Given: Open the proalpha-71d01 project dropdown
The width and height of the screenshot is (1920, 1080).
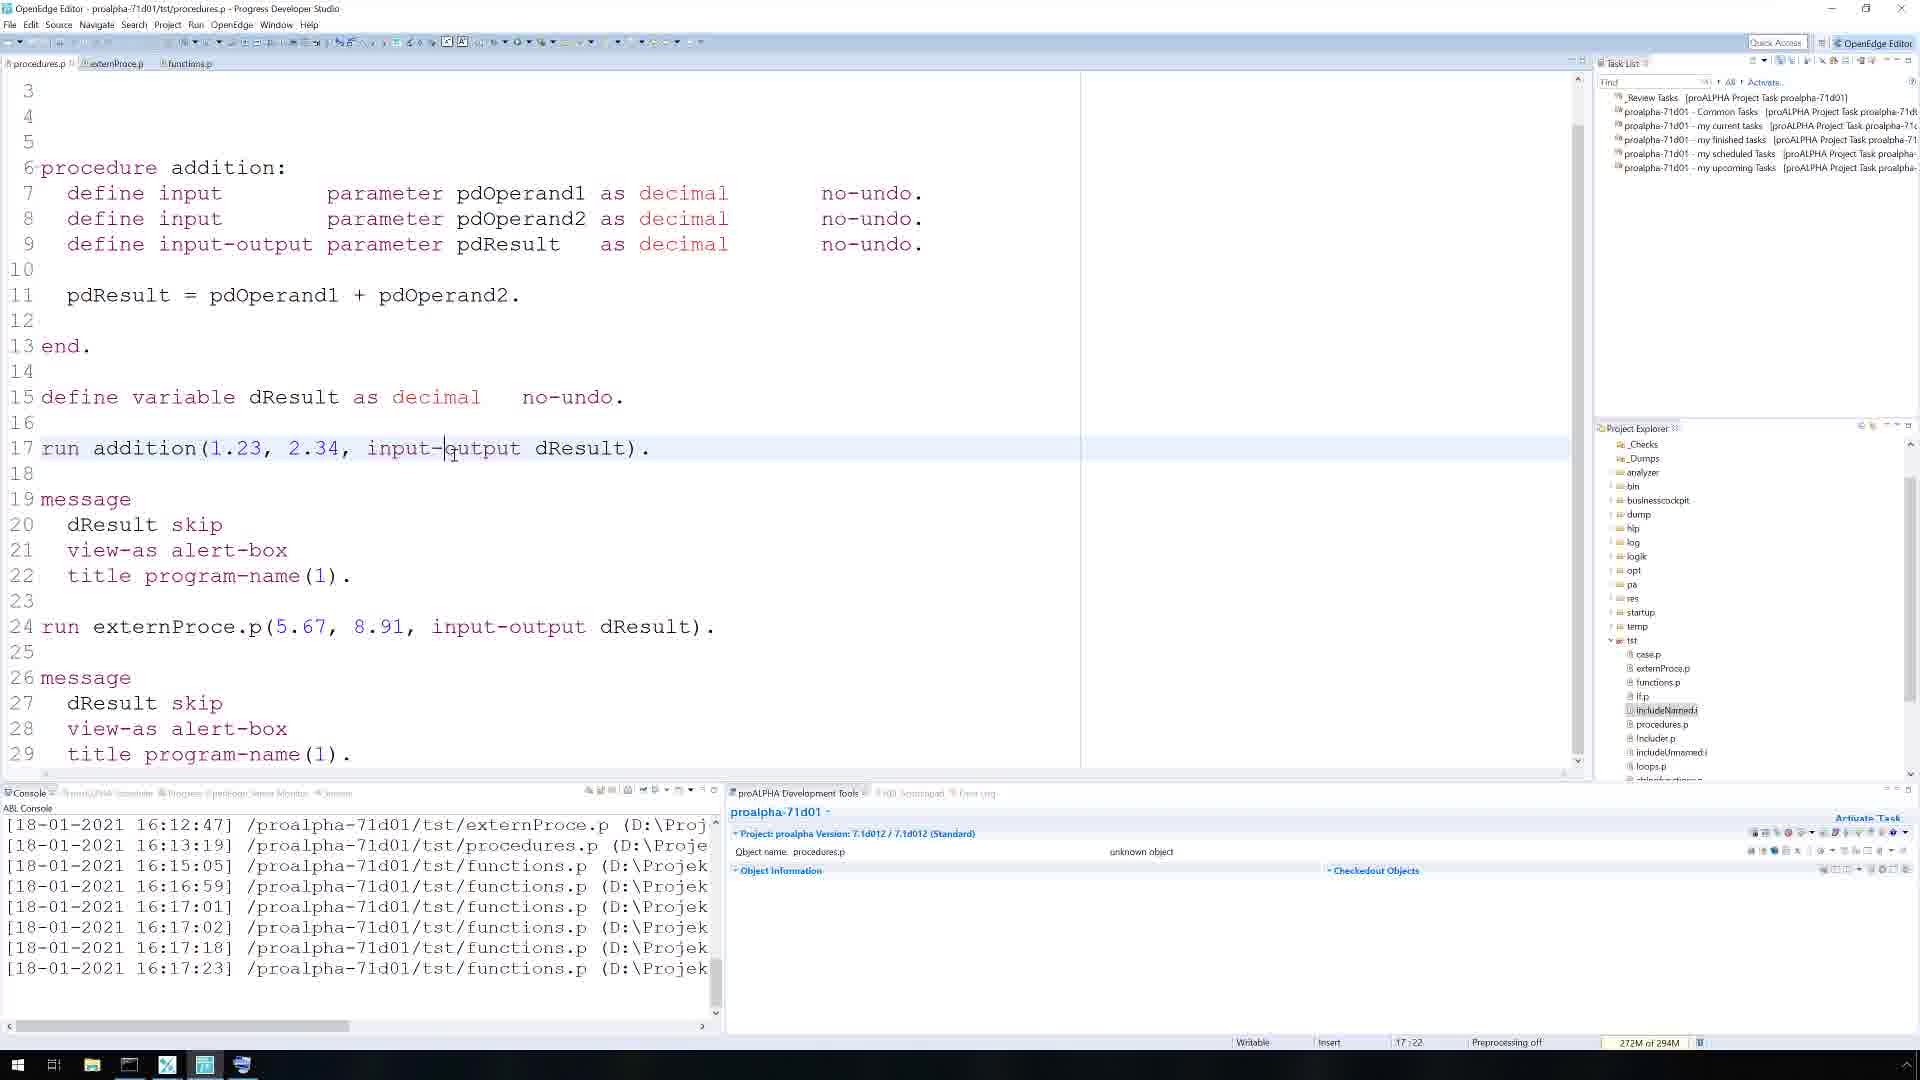Looking at the screenshot, I should [827, 812].
